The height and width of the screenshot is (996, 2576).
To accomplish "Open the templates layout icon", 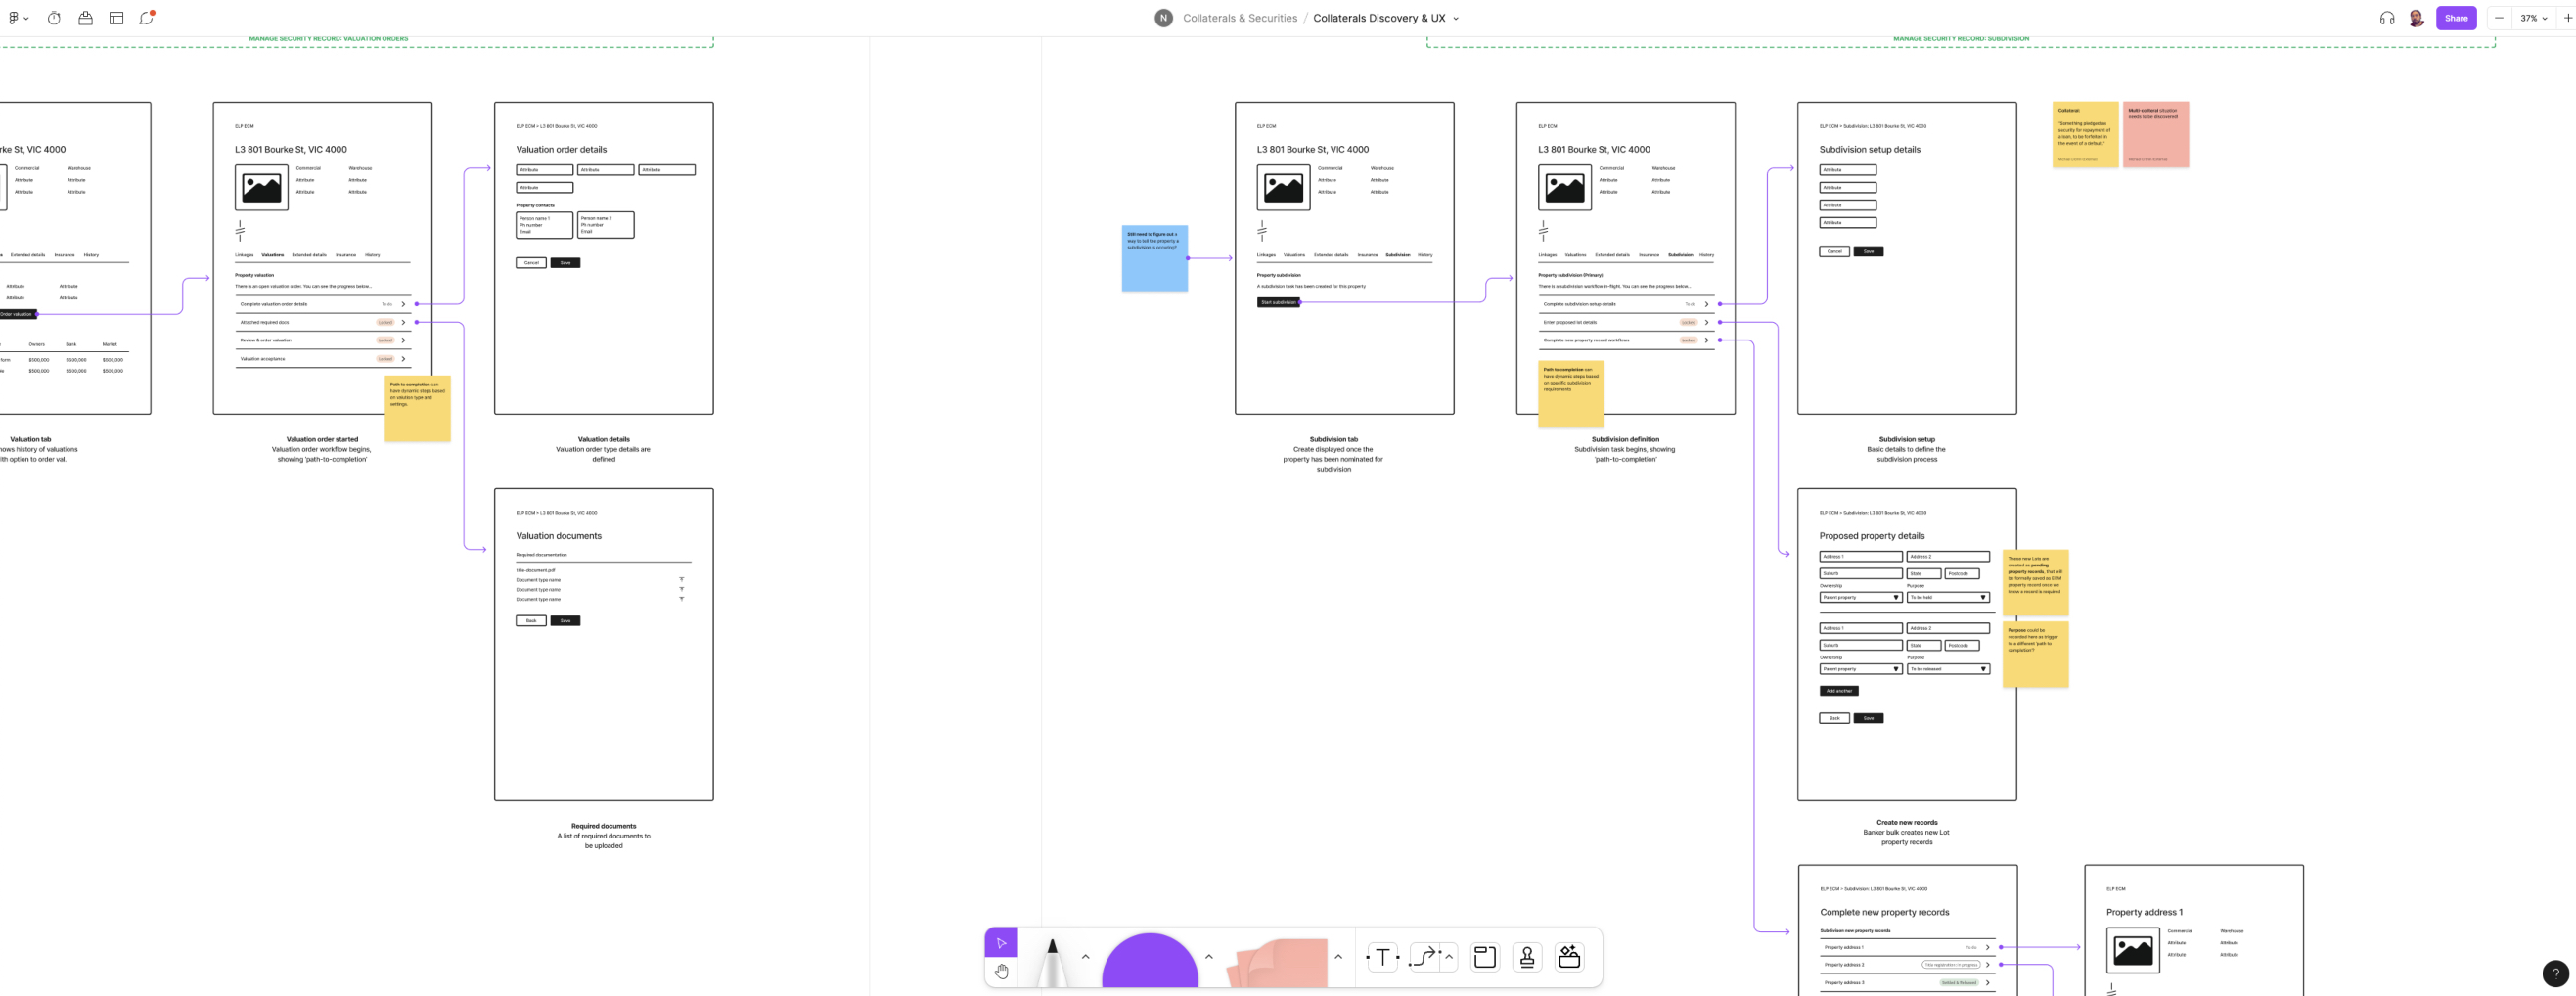I will click(116, 18).
